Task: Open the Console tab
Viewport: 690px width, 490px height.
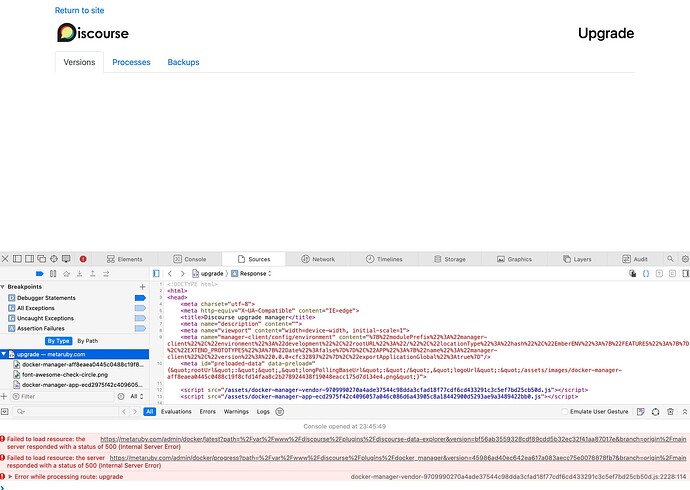Action: 190,259
